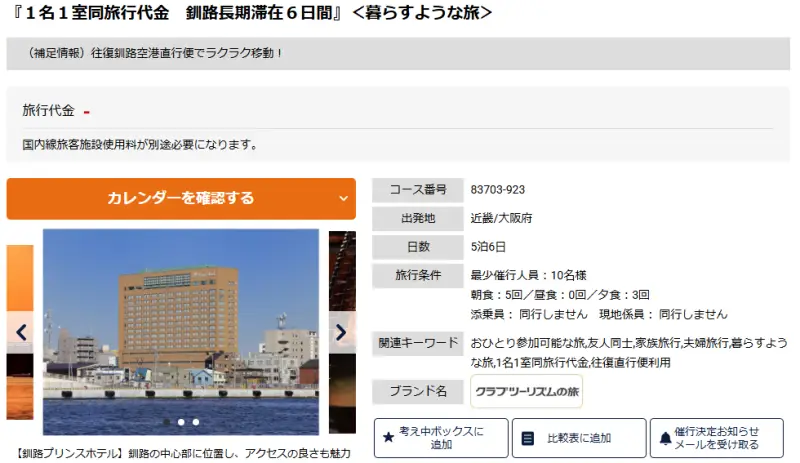Screen dimensions: 800x463
Task: Click 最少催行人員：10名様 condition text
Action: point(528,276)
